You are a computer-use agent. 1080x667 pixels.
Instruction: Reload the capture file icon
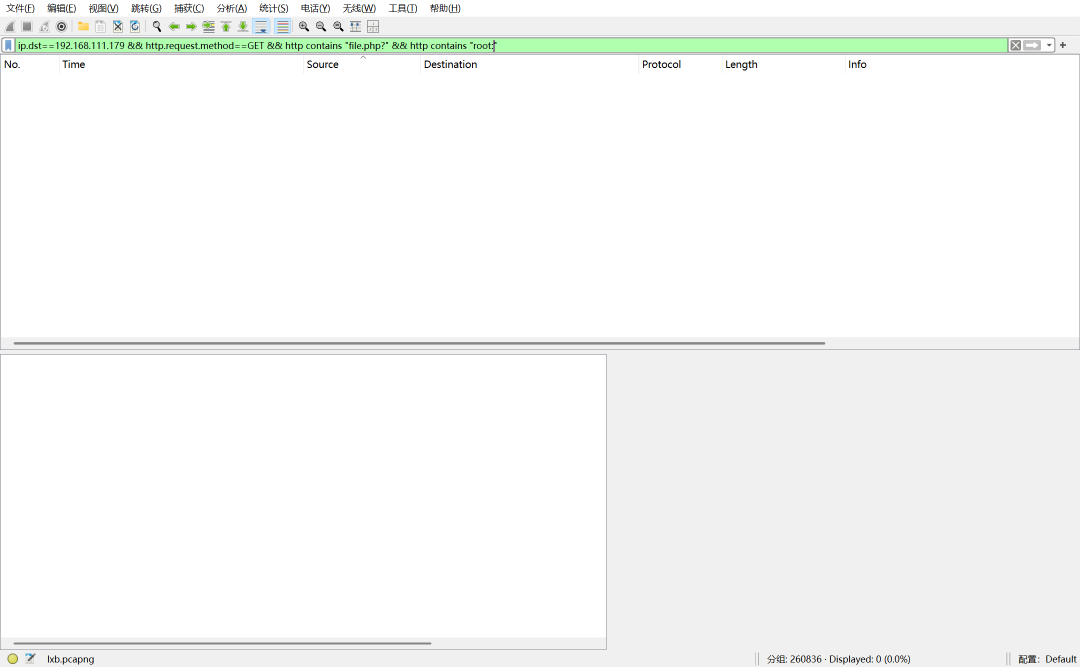[x=135, y=26]
